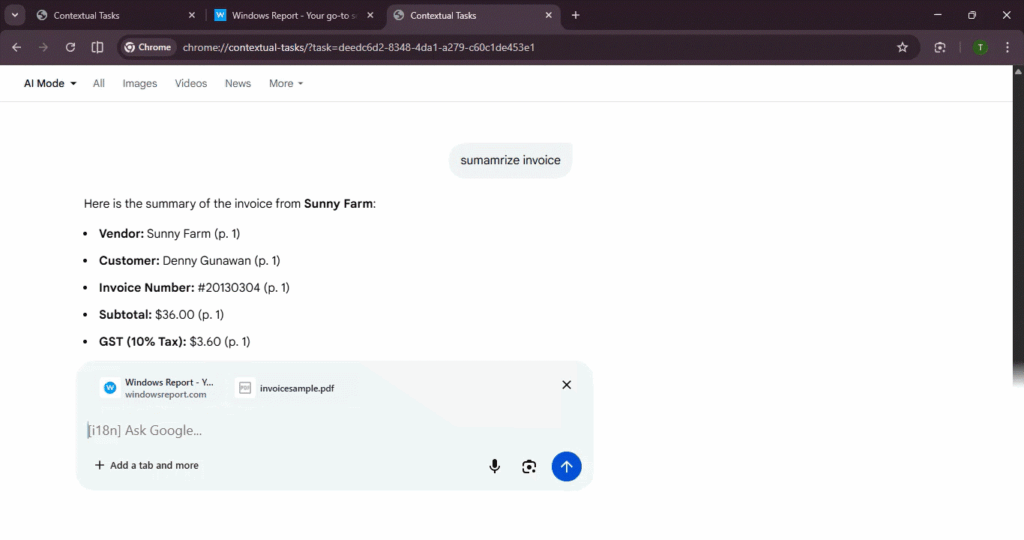Open the Chrome three-dot menu
Viewport: 1024px width, 540px height.
1007,47
